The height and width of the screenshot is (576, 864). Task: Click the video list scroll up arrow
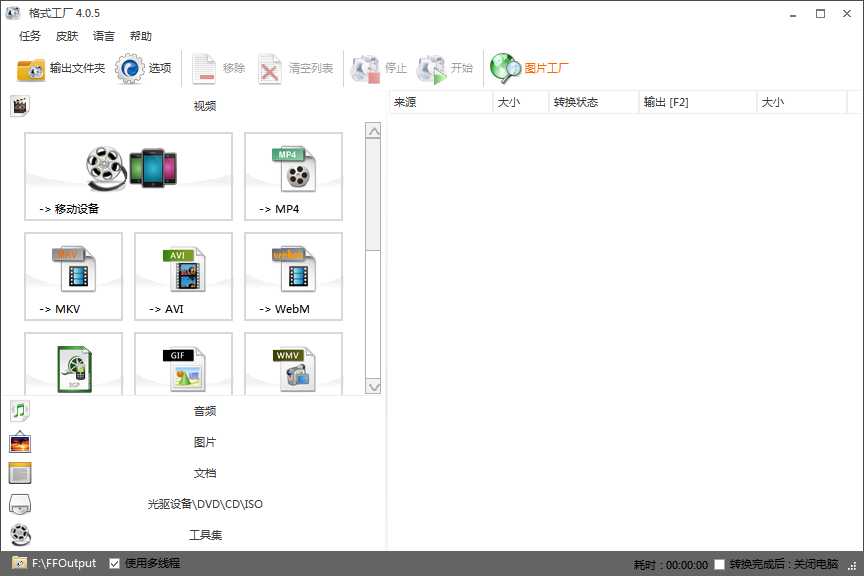tap(373, 131)
